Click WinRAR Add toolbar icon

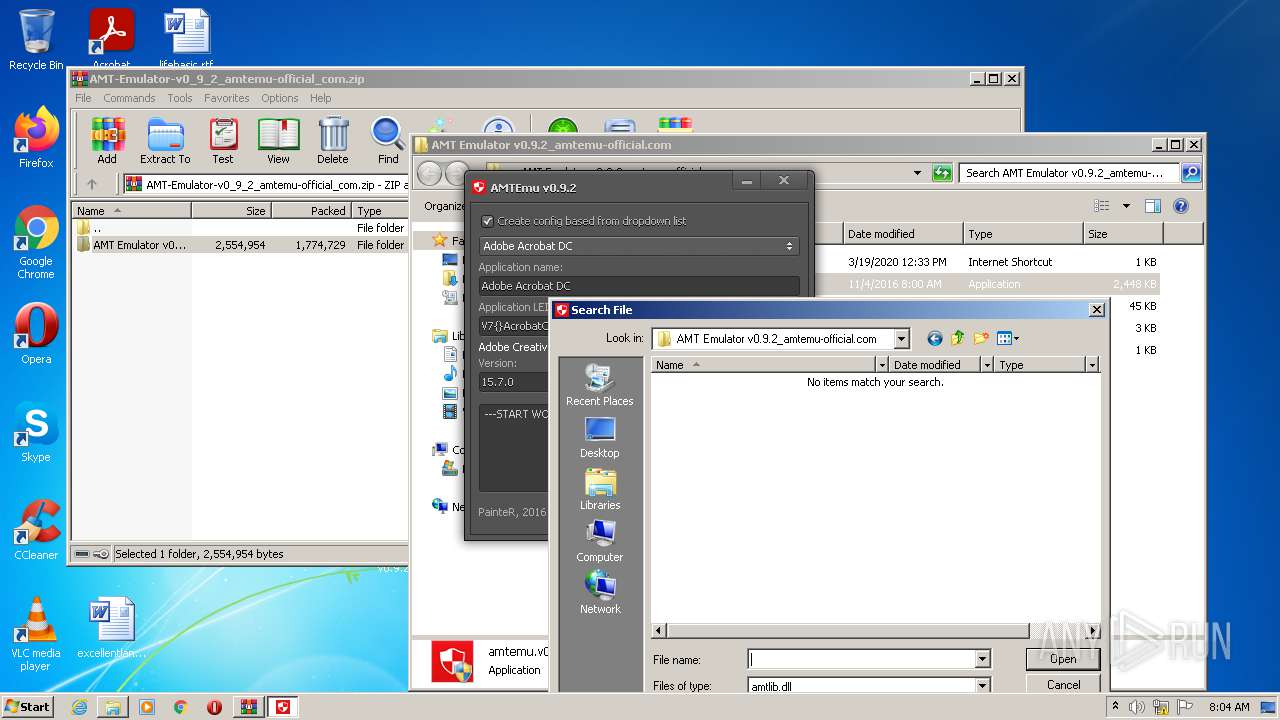click(107, 141)
